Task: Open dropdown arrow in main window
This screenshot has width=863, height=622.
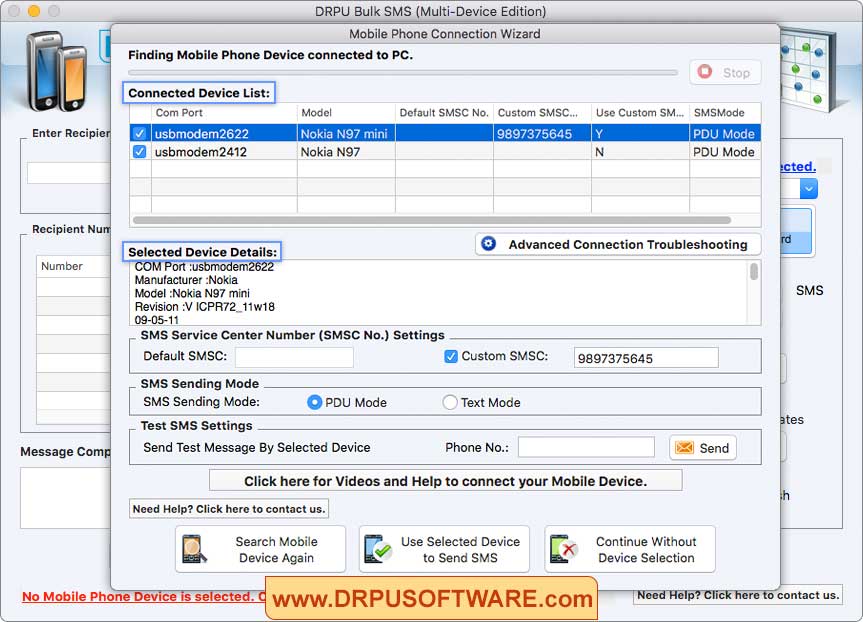Action: [x=809, y=189]
